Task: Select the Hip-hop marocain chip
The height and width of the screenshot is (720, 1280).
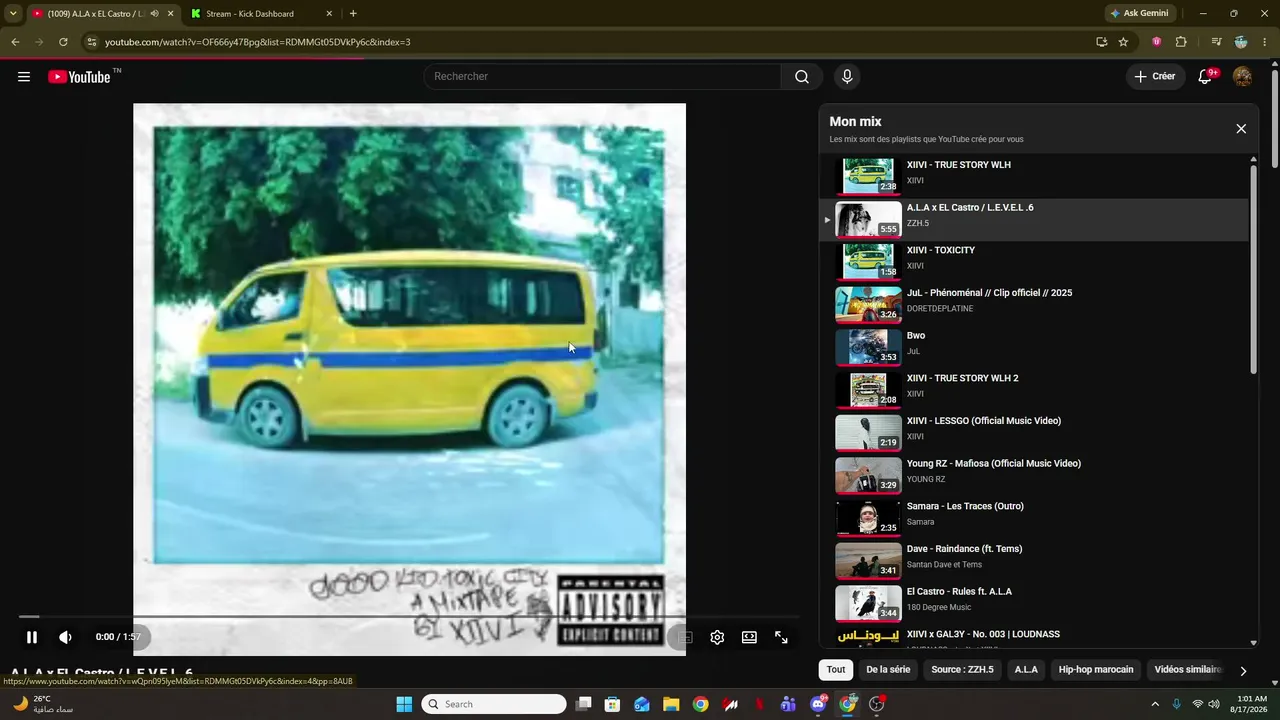Action: 1096,670
